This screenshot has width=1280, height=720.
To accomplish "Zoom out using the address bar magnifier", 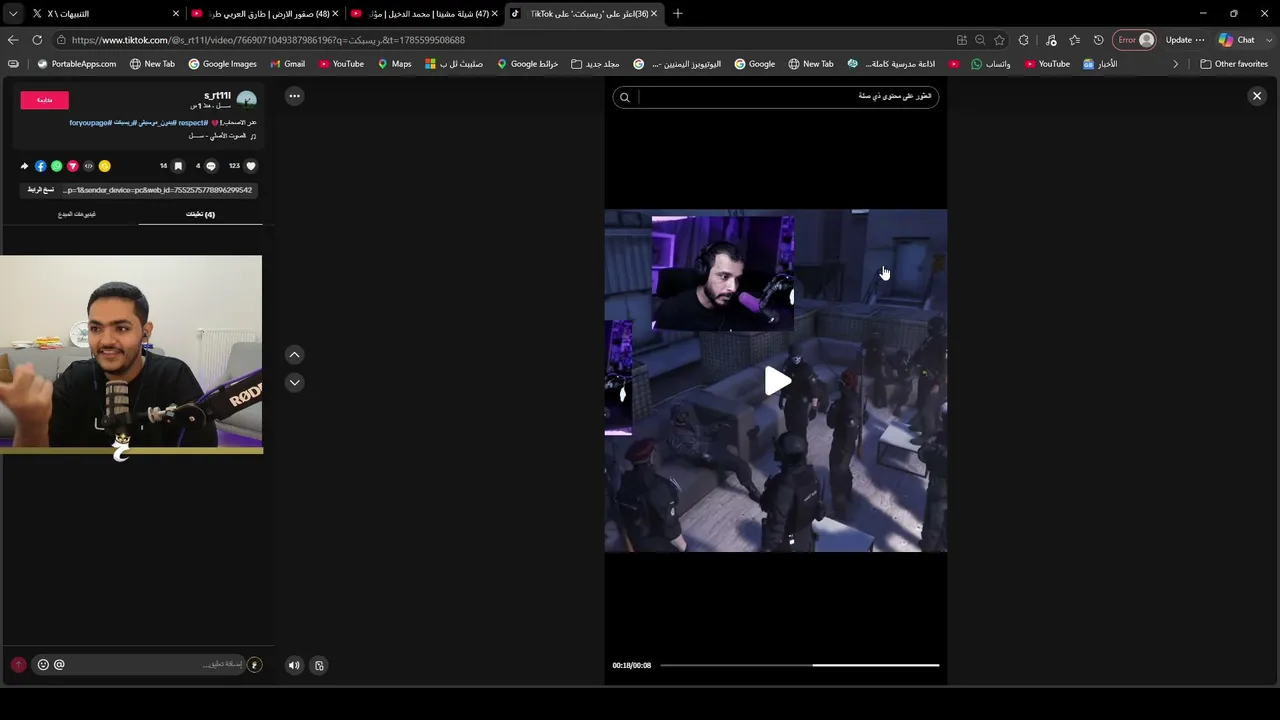I will [980, 40].
